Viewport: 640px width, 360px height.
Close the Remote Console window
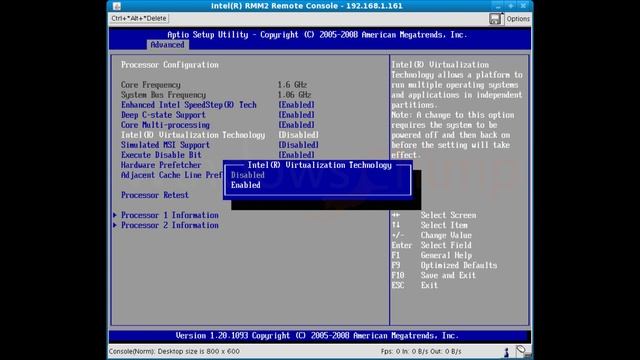(x=523, y=6)
